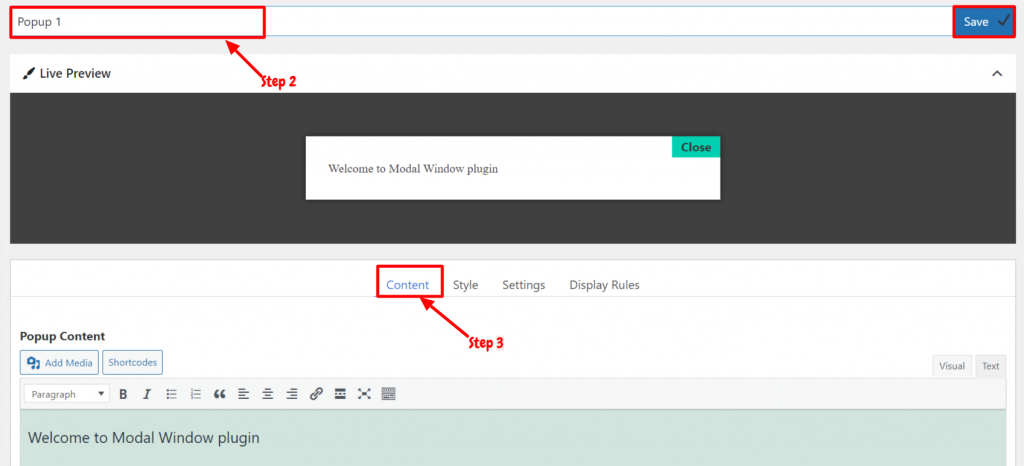1024x466 pixels.
Task: Close the preview popup
Action: point(696,147)
